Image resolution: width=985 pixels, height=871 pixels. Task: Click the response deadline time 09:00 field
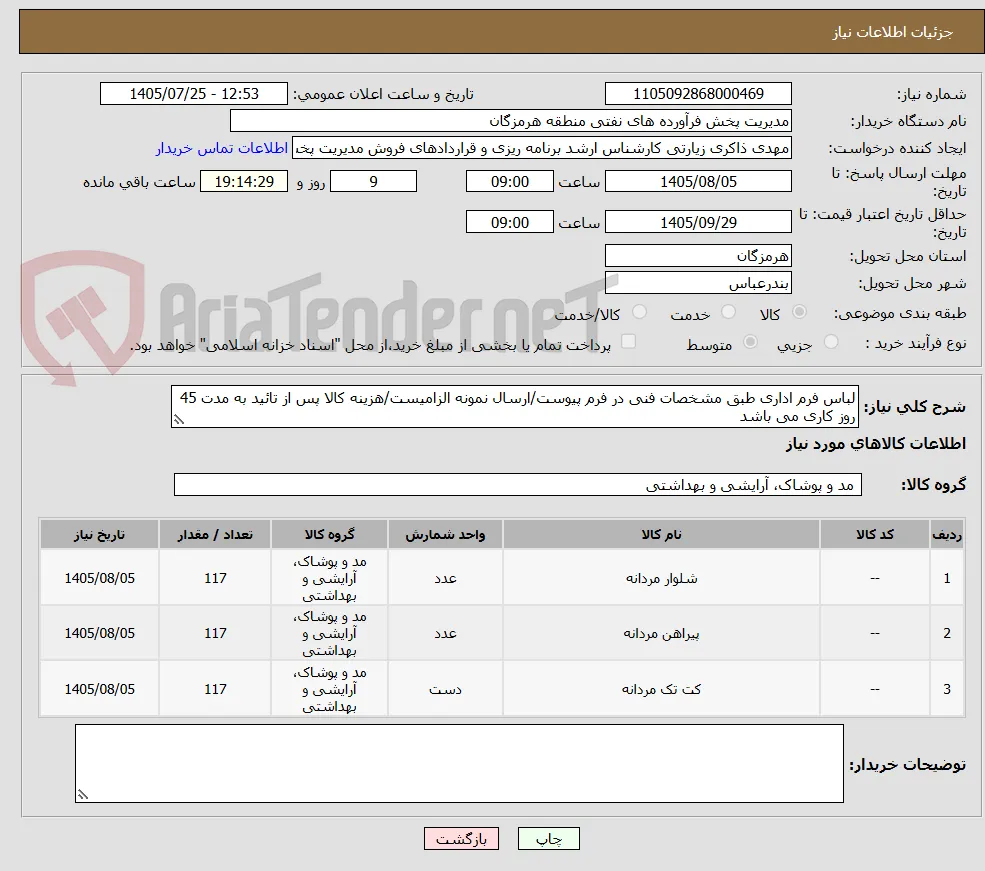509,181
